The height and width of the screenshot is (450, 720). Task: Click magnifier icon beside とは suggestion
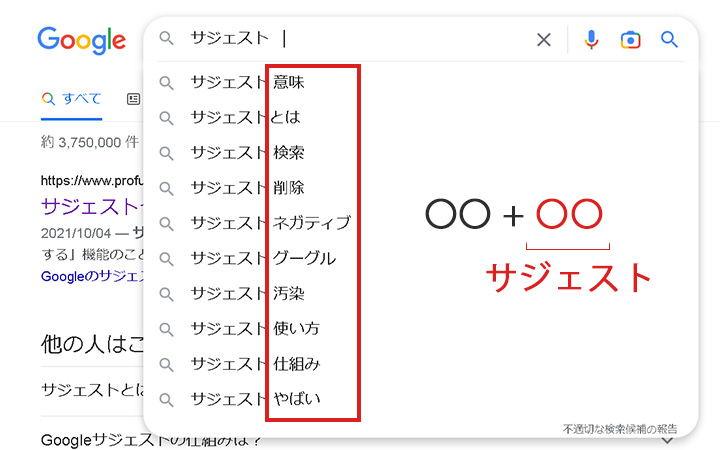pos(166,118)
